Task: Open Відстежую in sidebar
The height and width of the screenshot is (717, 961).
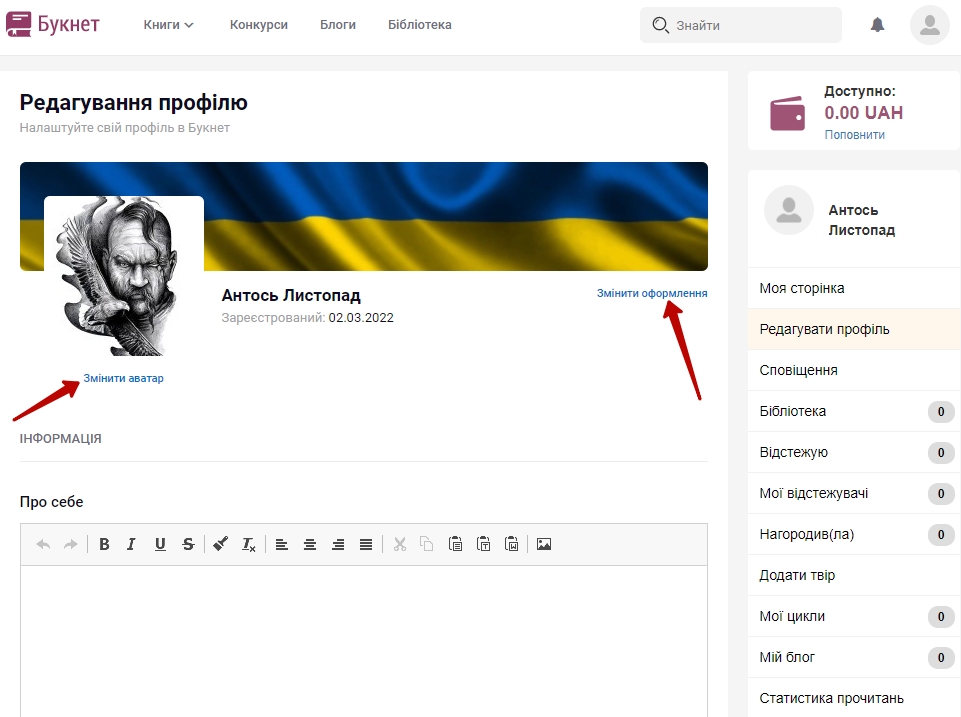Action: [x=854, y=452]
